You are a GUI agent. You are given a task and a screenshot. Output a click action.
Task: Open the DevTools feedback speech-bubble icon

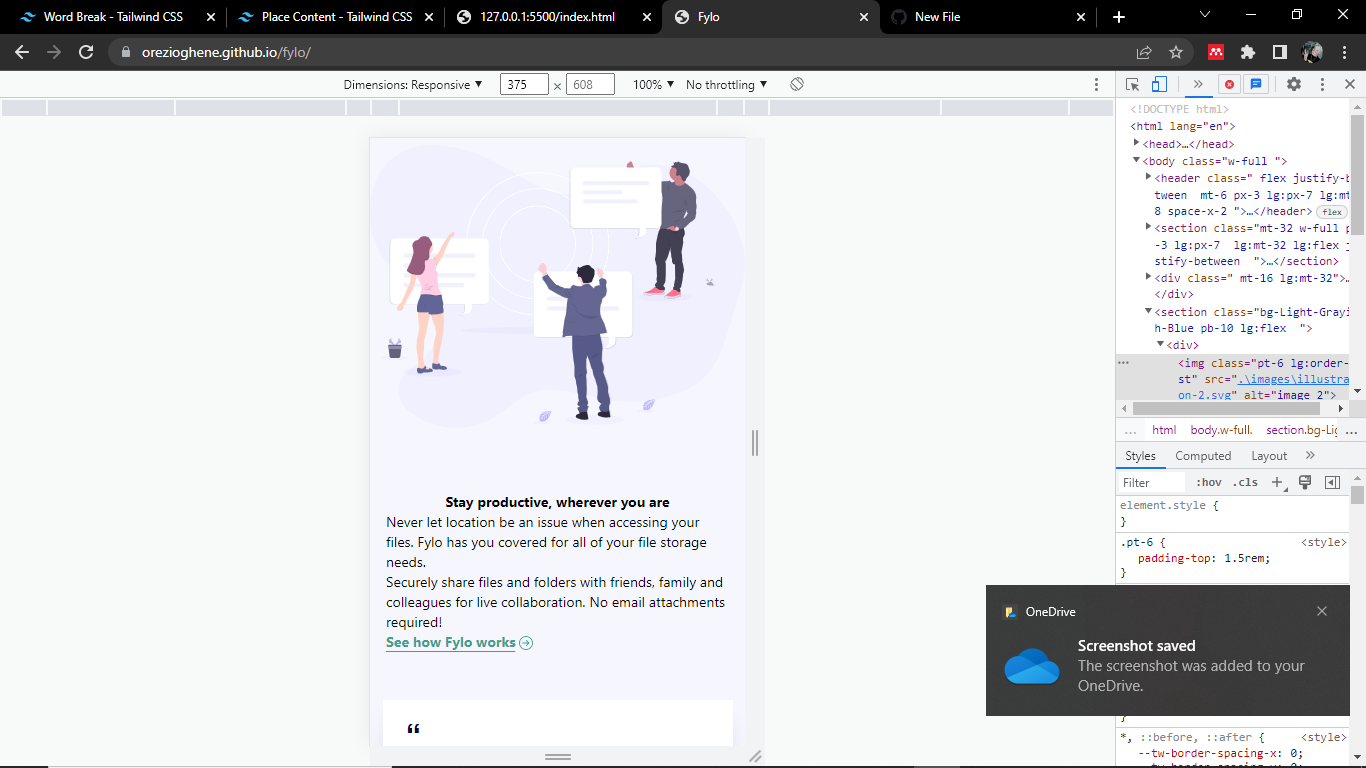1256,84
